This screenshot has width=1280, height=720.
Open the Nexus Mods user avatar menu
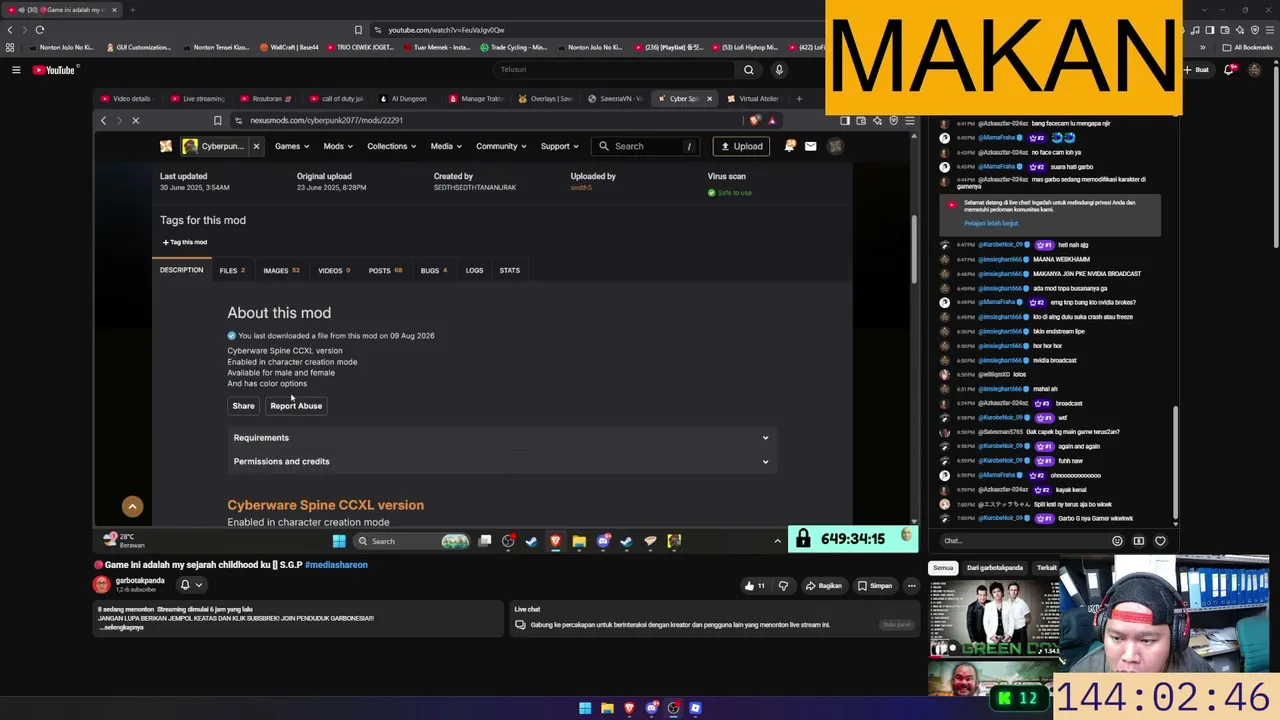click(x=835, y=146)
